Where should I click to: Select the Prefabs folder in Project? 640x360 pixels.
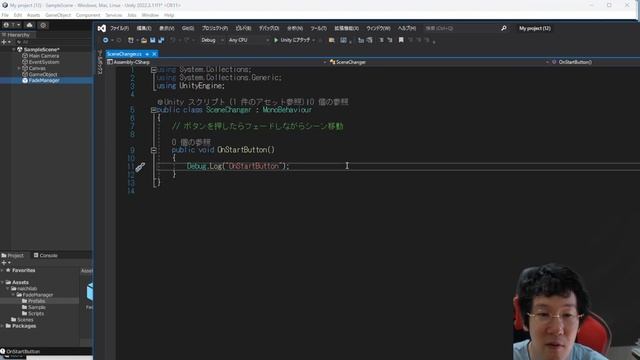point(36,301)
